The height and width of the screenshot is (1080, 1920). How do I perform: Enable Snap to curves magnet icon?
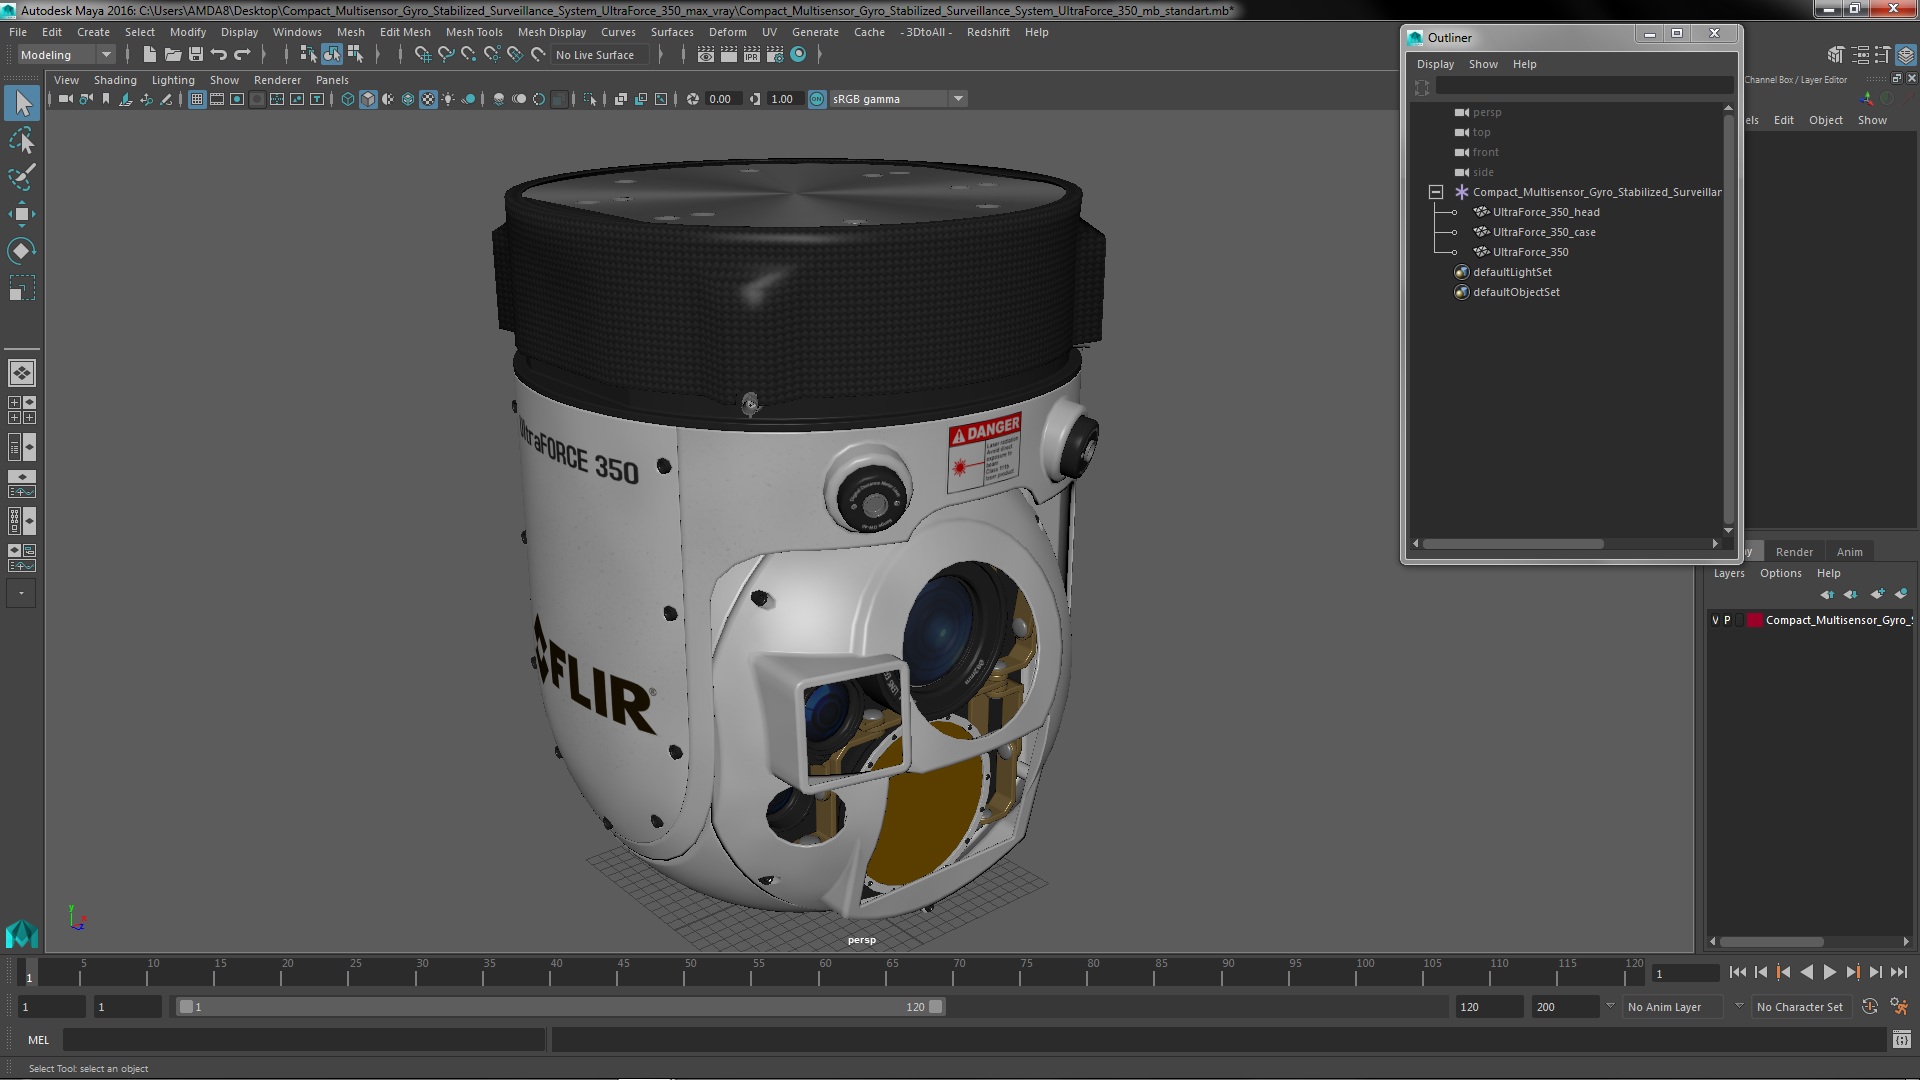pyautogui.click(x=446, y=55)
